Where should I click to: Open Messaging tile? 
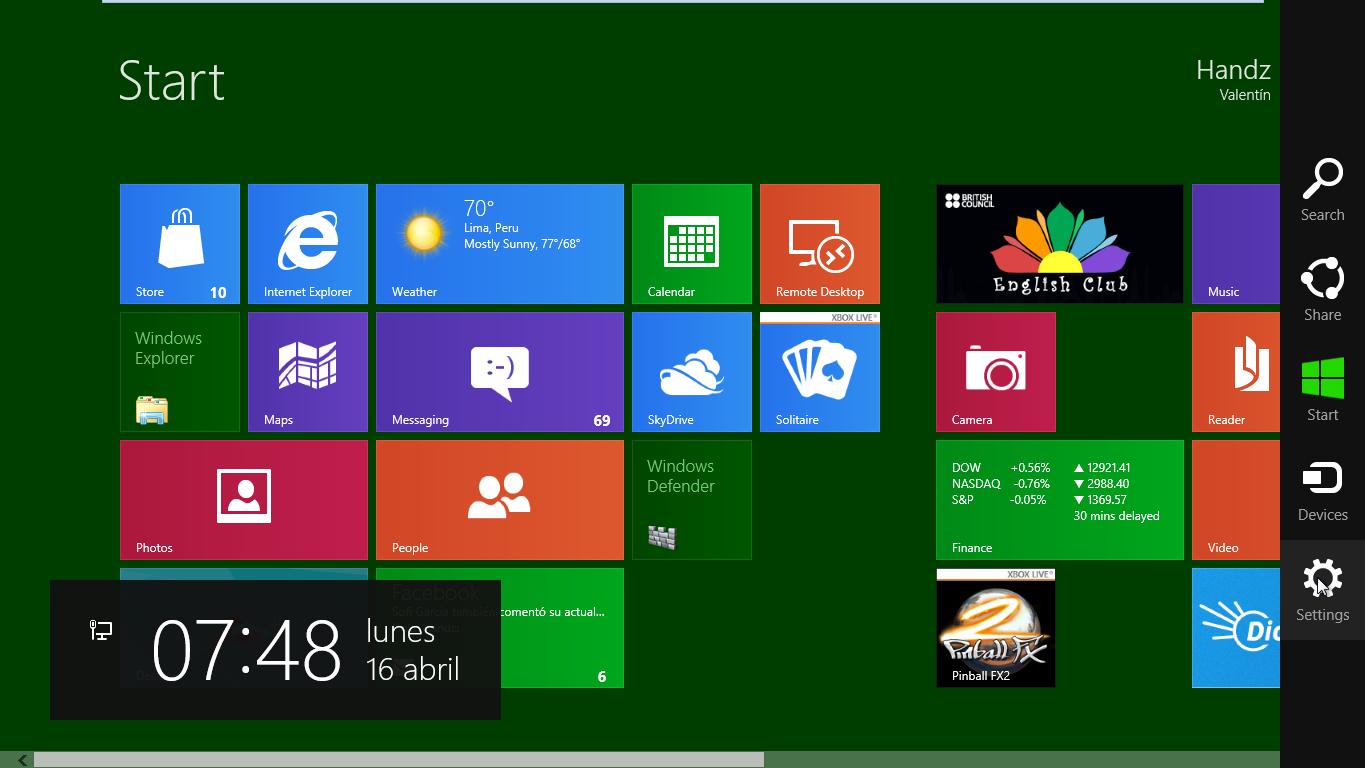pos(500,372)
